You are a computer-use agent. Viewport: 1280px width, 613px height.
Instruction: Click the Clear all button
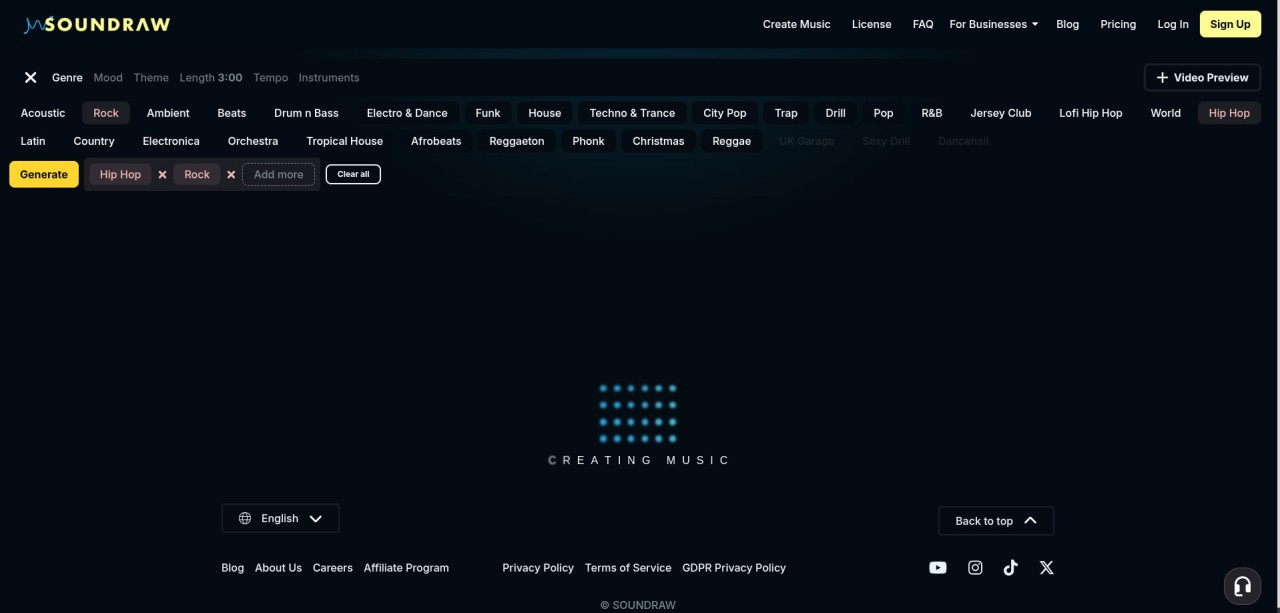pos(353,174)
